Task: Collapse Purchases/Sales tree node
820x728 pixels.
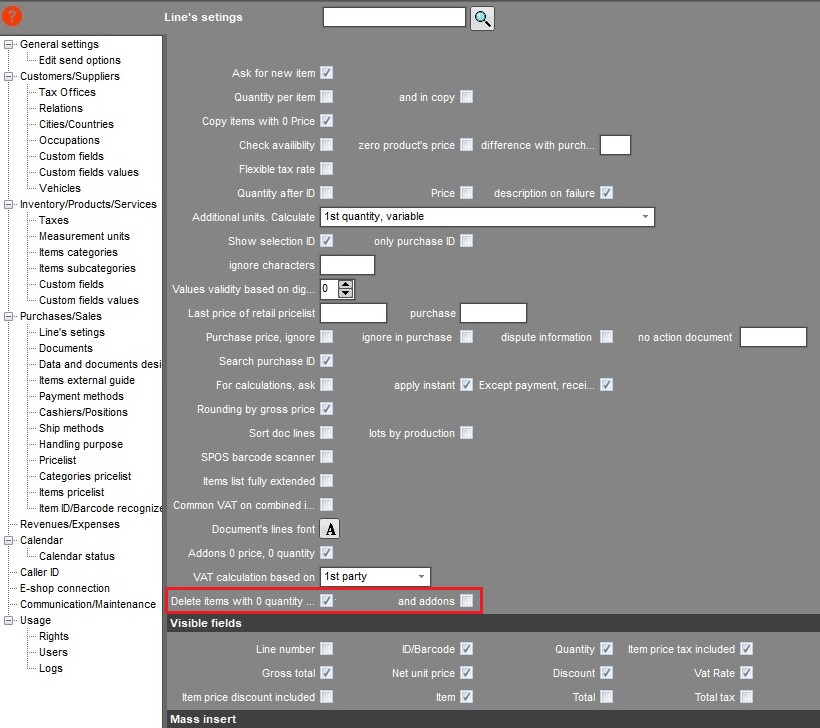Action: pyautogui.click(x=8, y=316)
